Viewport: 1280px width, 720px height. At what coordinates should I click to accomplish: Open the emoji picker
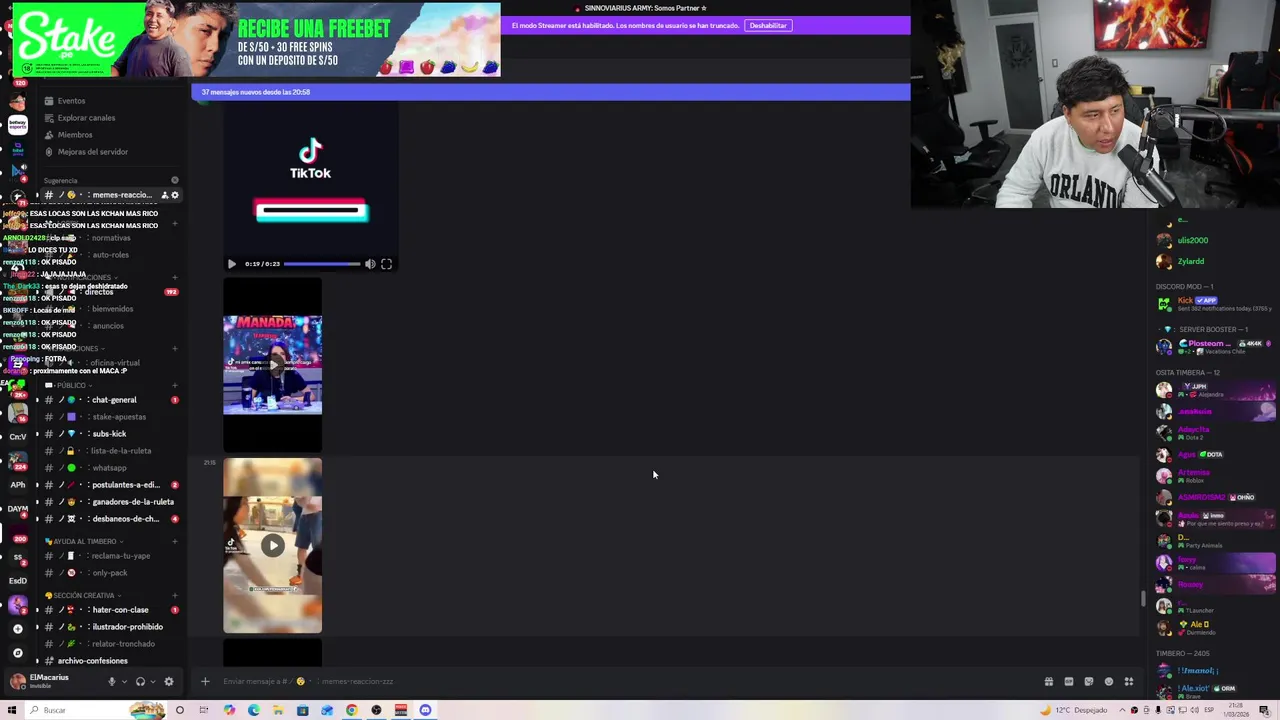(1108, 682)
